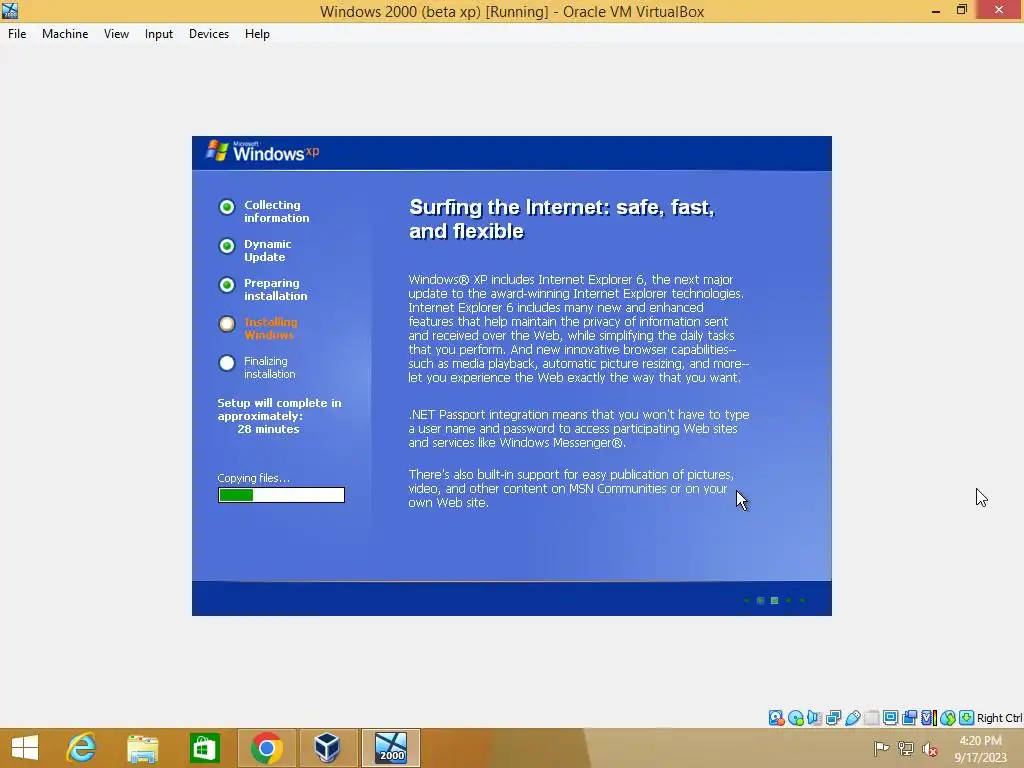The width and height of the screenshot is (1024, 768).
Task: Click the USB devices status icon
Action: 852,718
